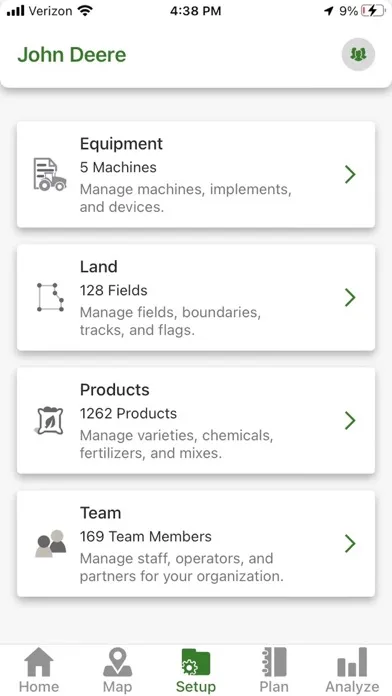Expand Products using its chevron arrow
Viewport: 392px width, 696px height.
point(350,420)
